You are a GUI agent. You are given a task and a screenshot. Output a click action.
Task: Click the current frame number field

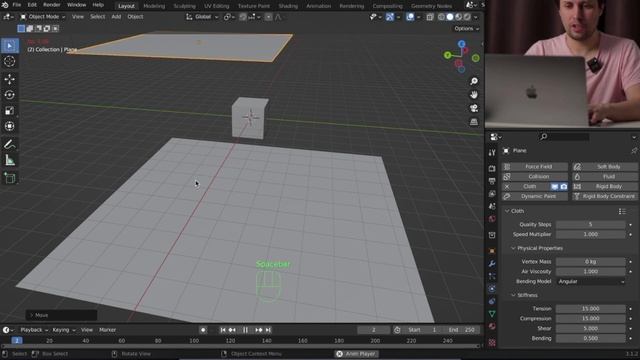point(373,330)
